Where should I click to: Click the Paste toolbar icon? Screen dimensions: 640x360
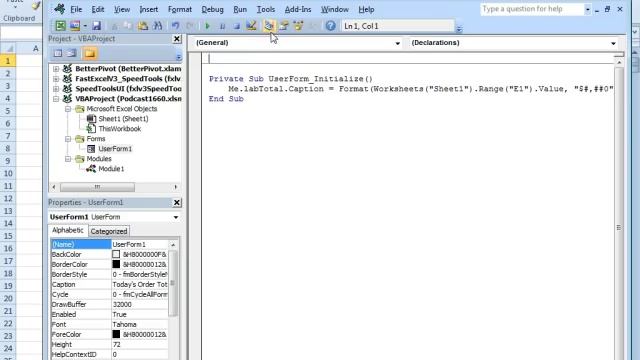click(143, 26)
